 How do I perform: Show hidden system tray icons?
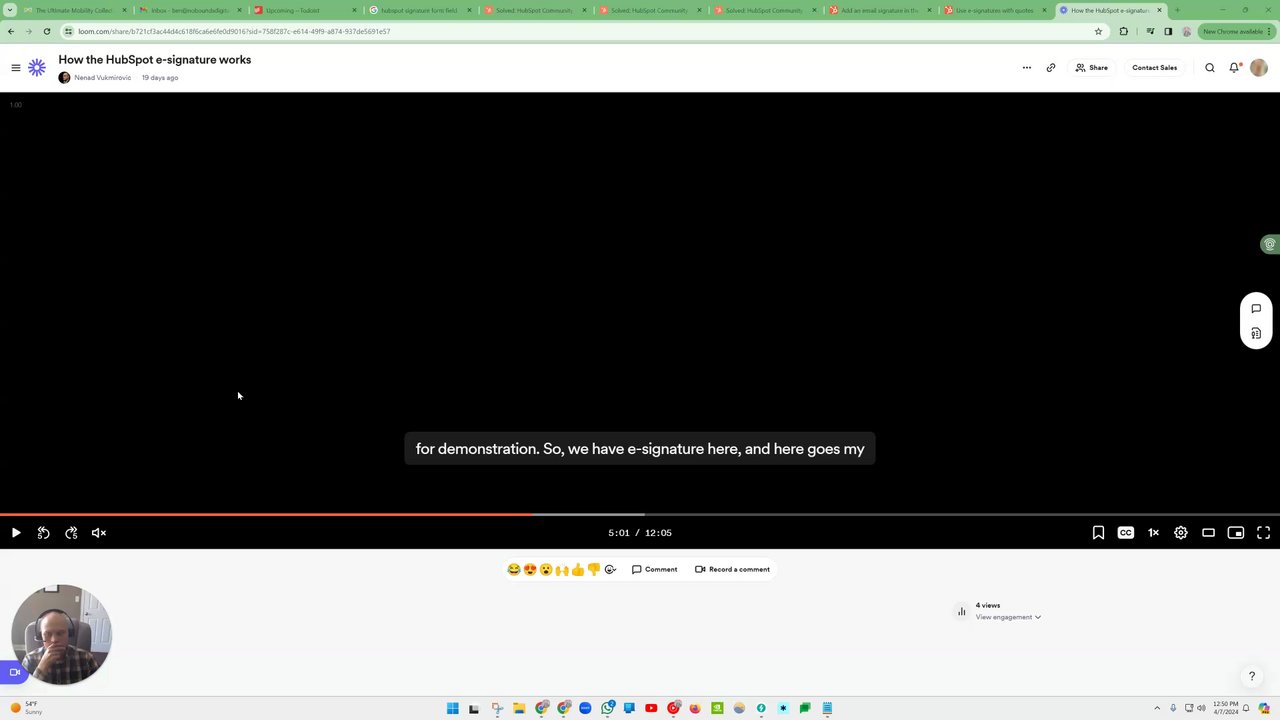coord(1157,708)
